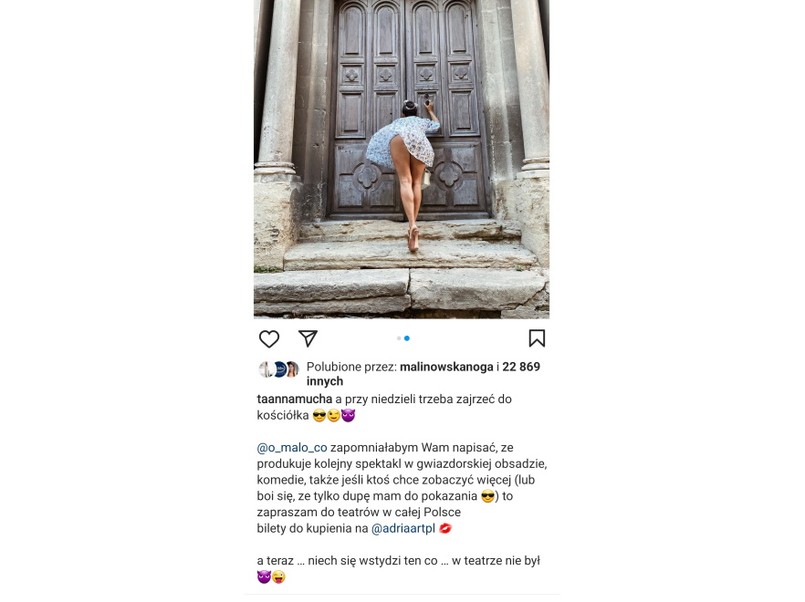The height and width of the screenshot is (602, 805).
Task: Open the first white liker avatar
Action: (x=265, y=370)
